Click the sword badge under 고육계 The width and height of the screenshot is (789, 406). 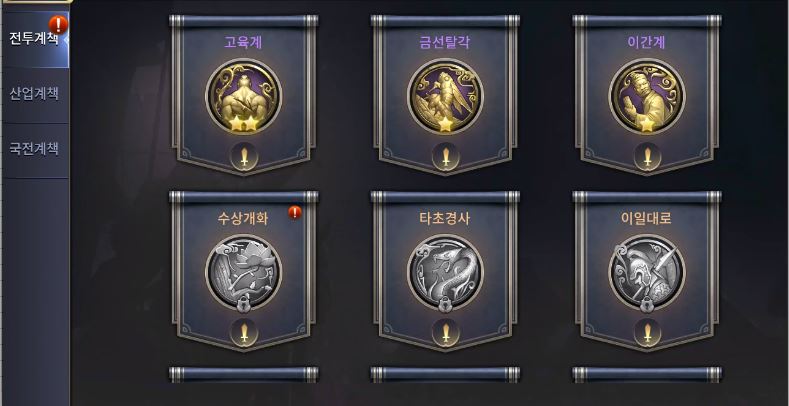(244, 156)
